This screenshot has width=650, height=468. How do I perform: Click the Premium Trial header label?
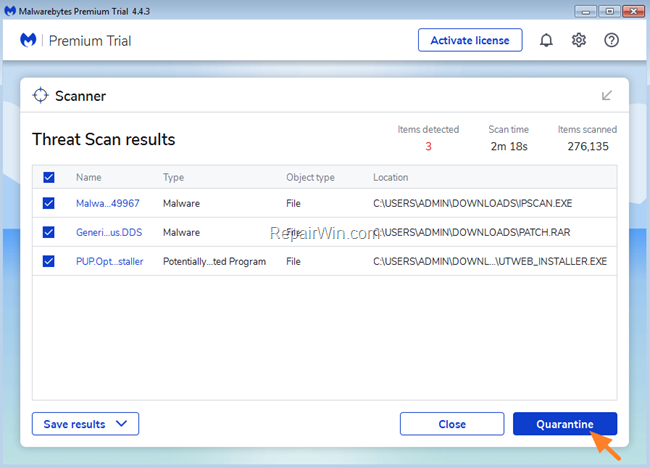click(90, 41)
